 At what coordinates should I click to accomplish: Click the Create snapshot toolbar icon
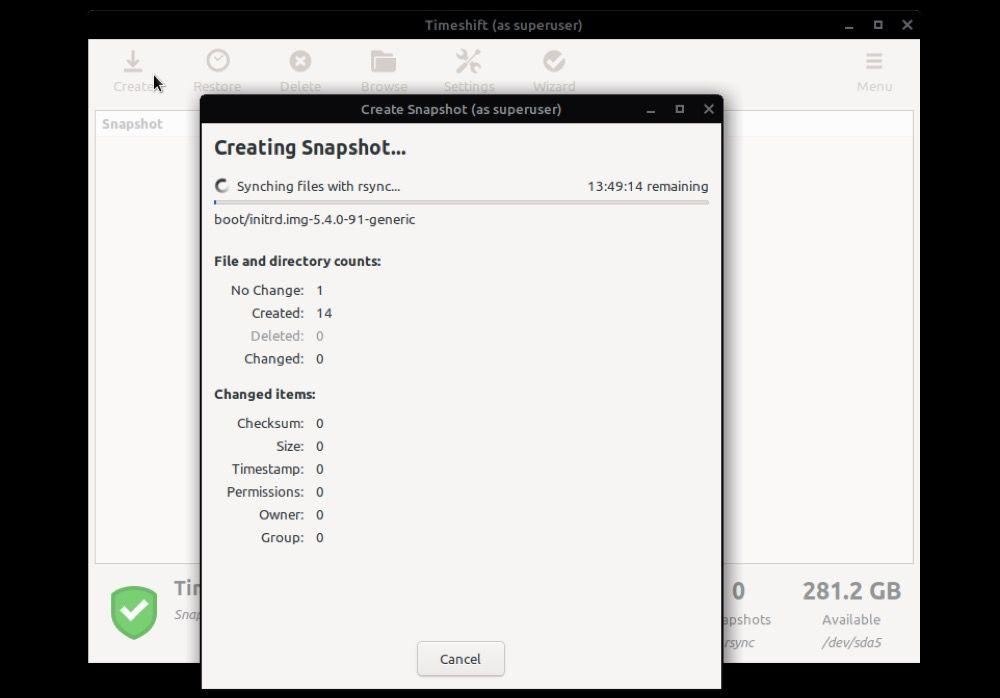click(x=132, y=62)
